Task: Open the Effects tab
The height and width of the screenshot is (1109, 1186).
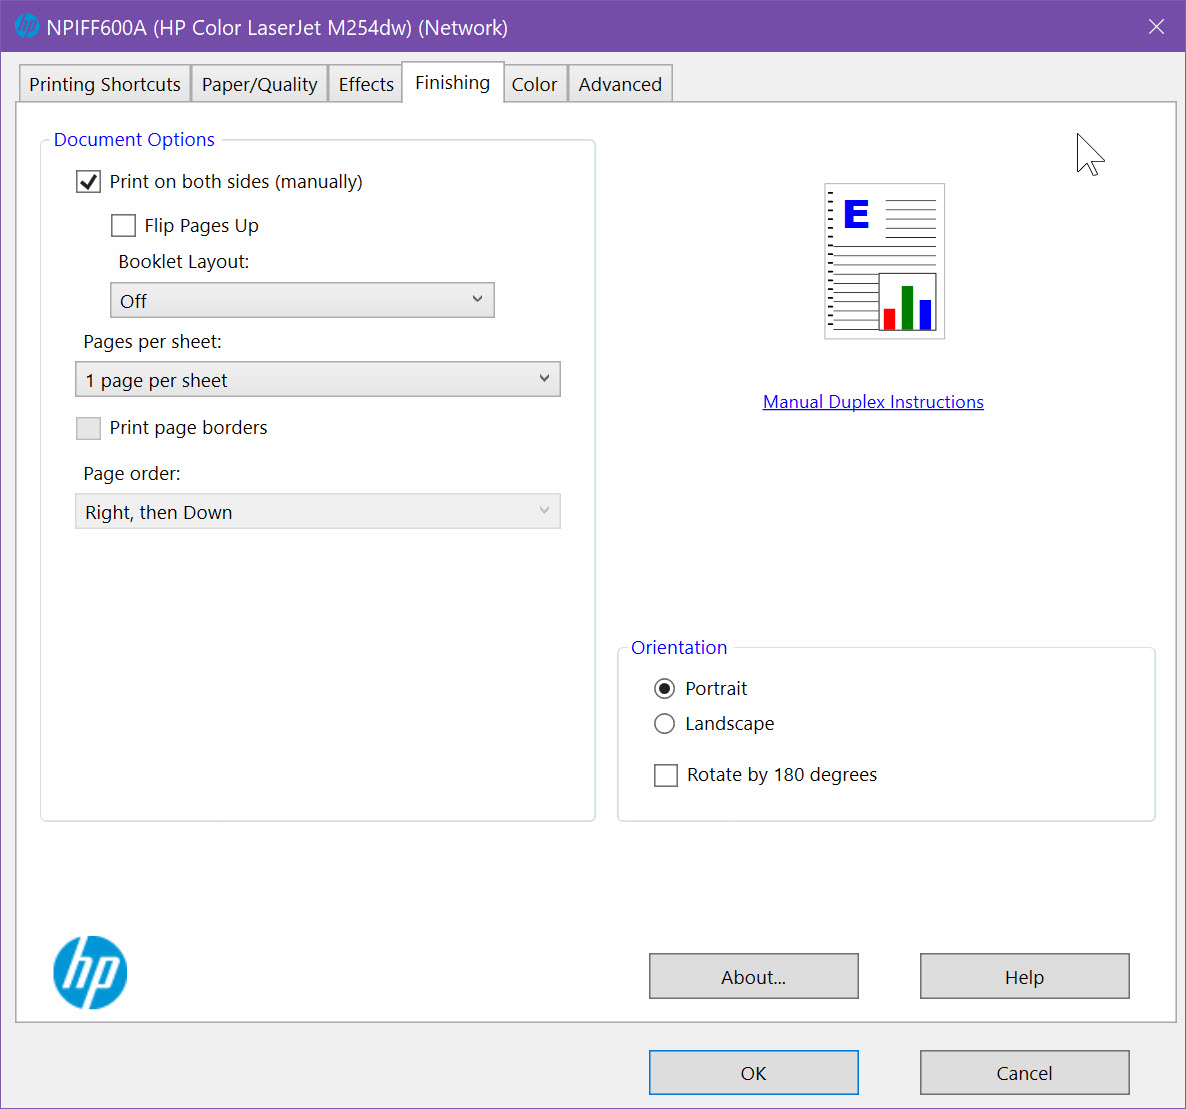Action: click(366, 84)
